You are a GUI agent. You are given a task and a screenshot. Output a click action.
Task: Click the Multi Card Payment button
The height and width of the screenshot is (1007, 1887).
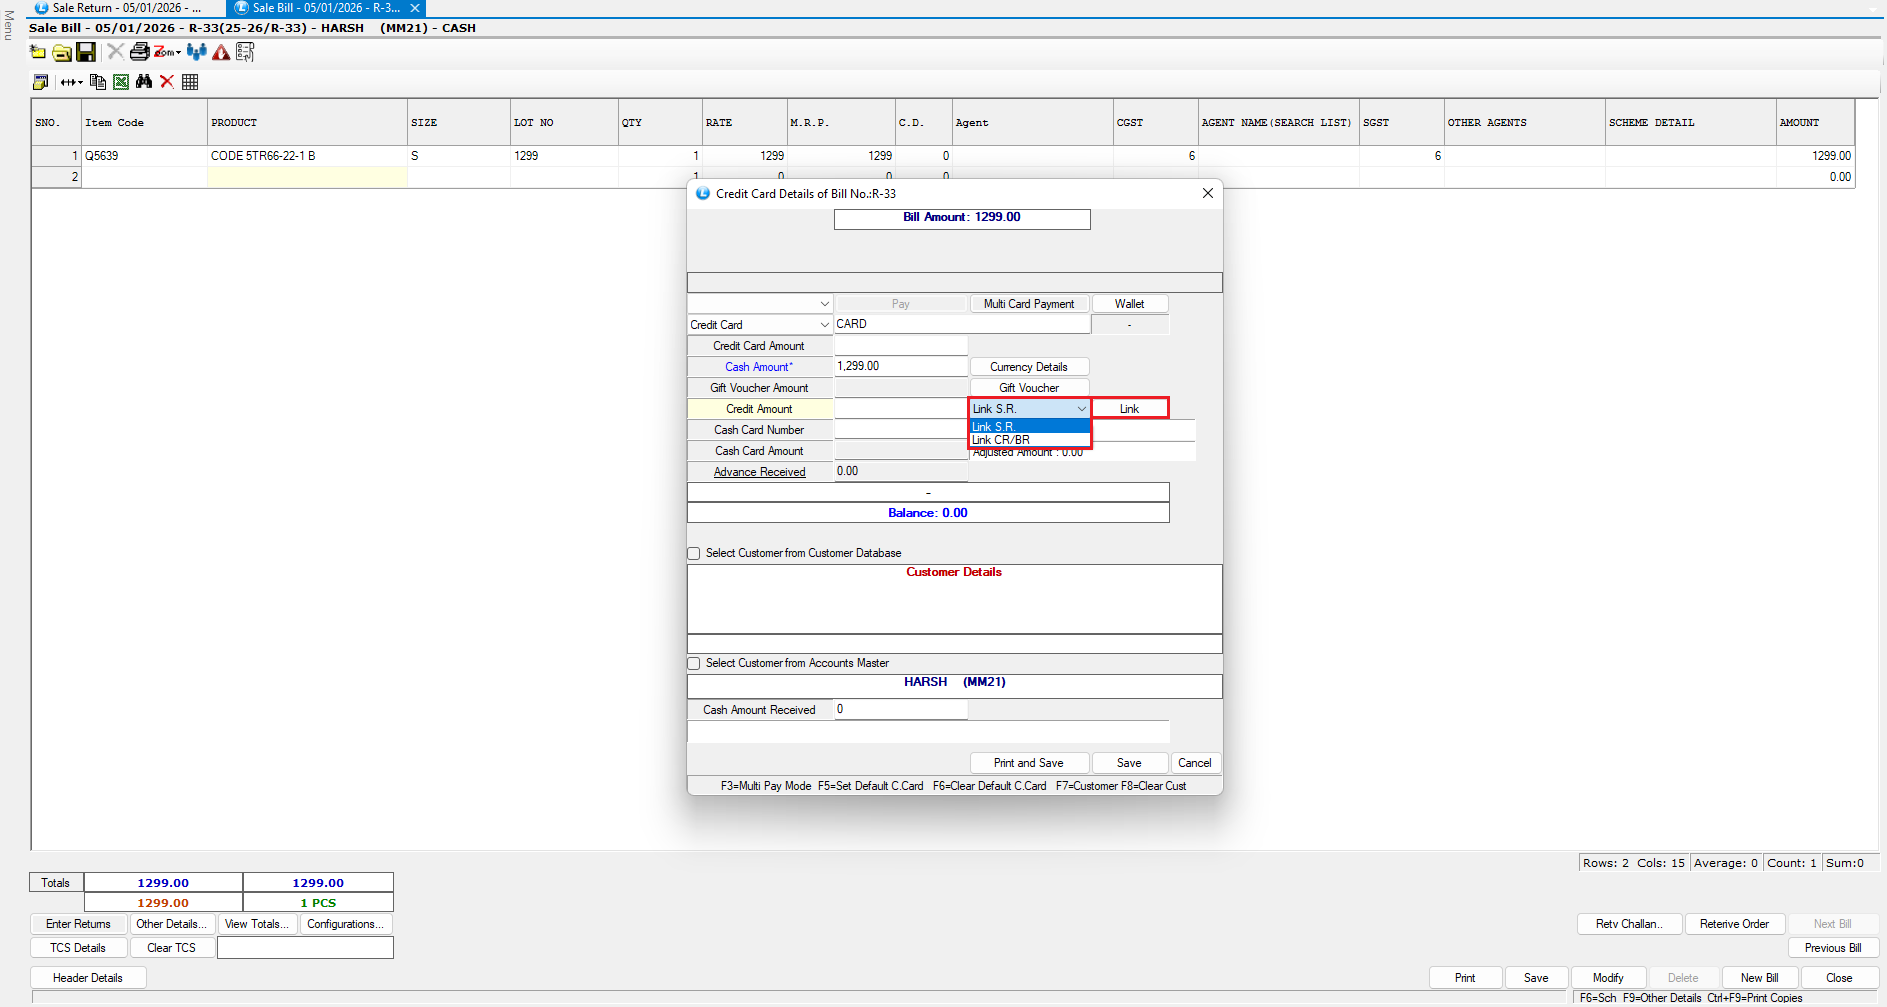point(1028,304)
